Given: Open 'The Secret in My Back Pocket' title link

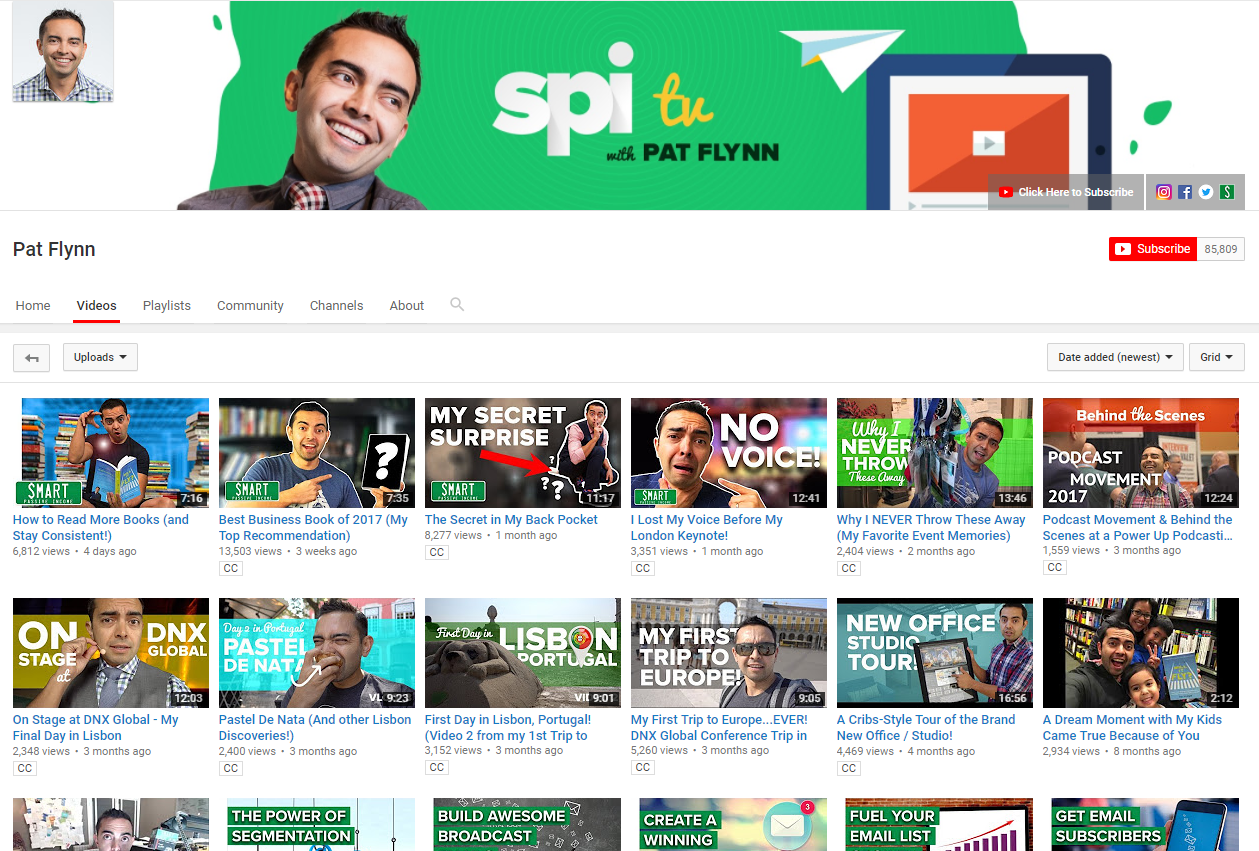Looking at the screenshot, I should [x=511, y=520].
